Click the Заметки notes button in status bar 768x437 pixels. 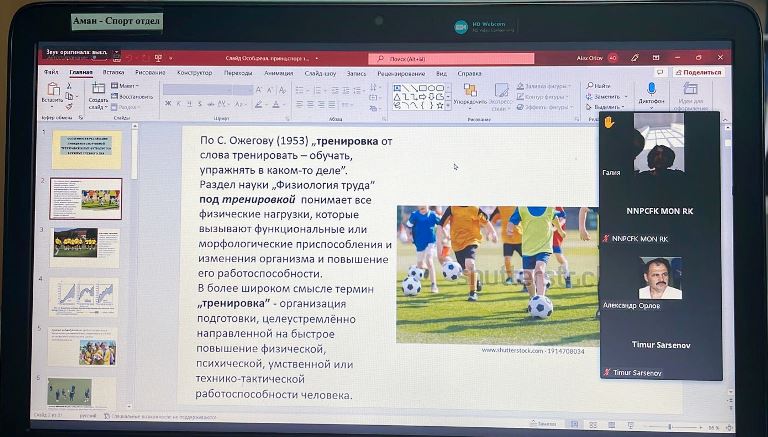[543, 424]
